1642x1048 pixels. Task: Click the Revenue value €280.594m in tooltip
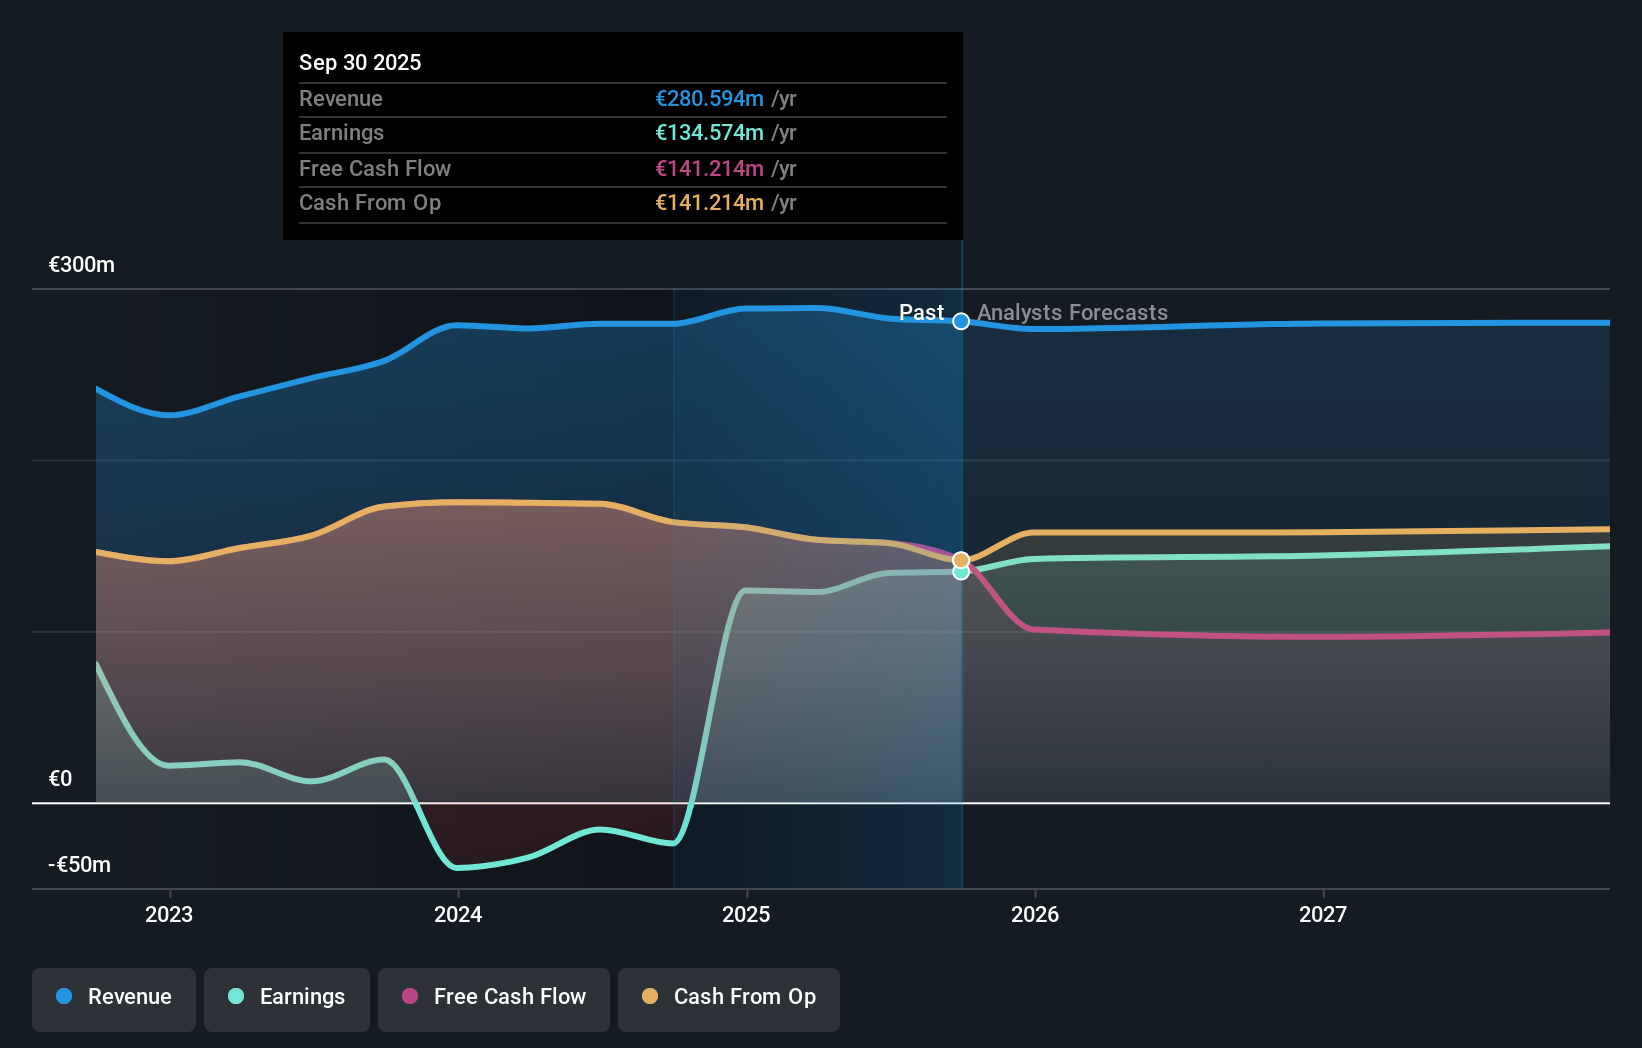click(709, 98)
